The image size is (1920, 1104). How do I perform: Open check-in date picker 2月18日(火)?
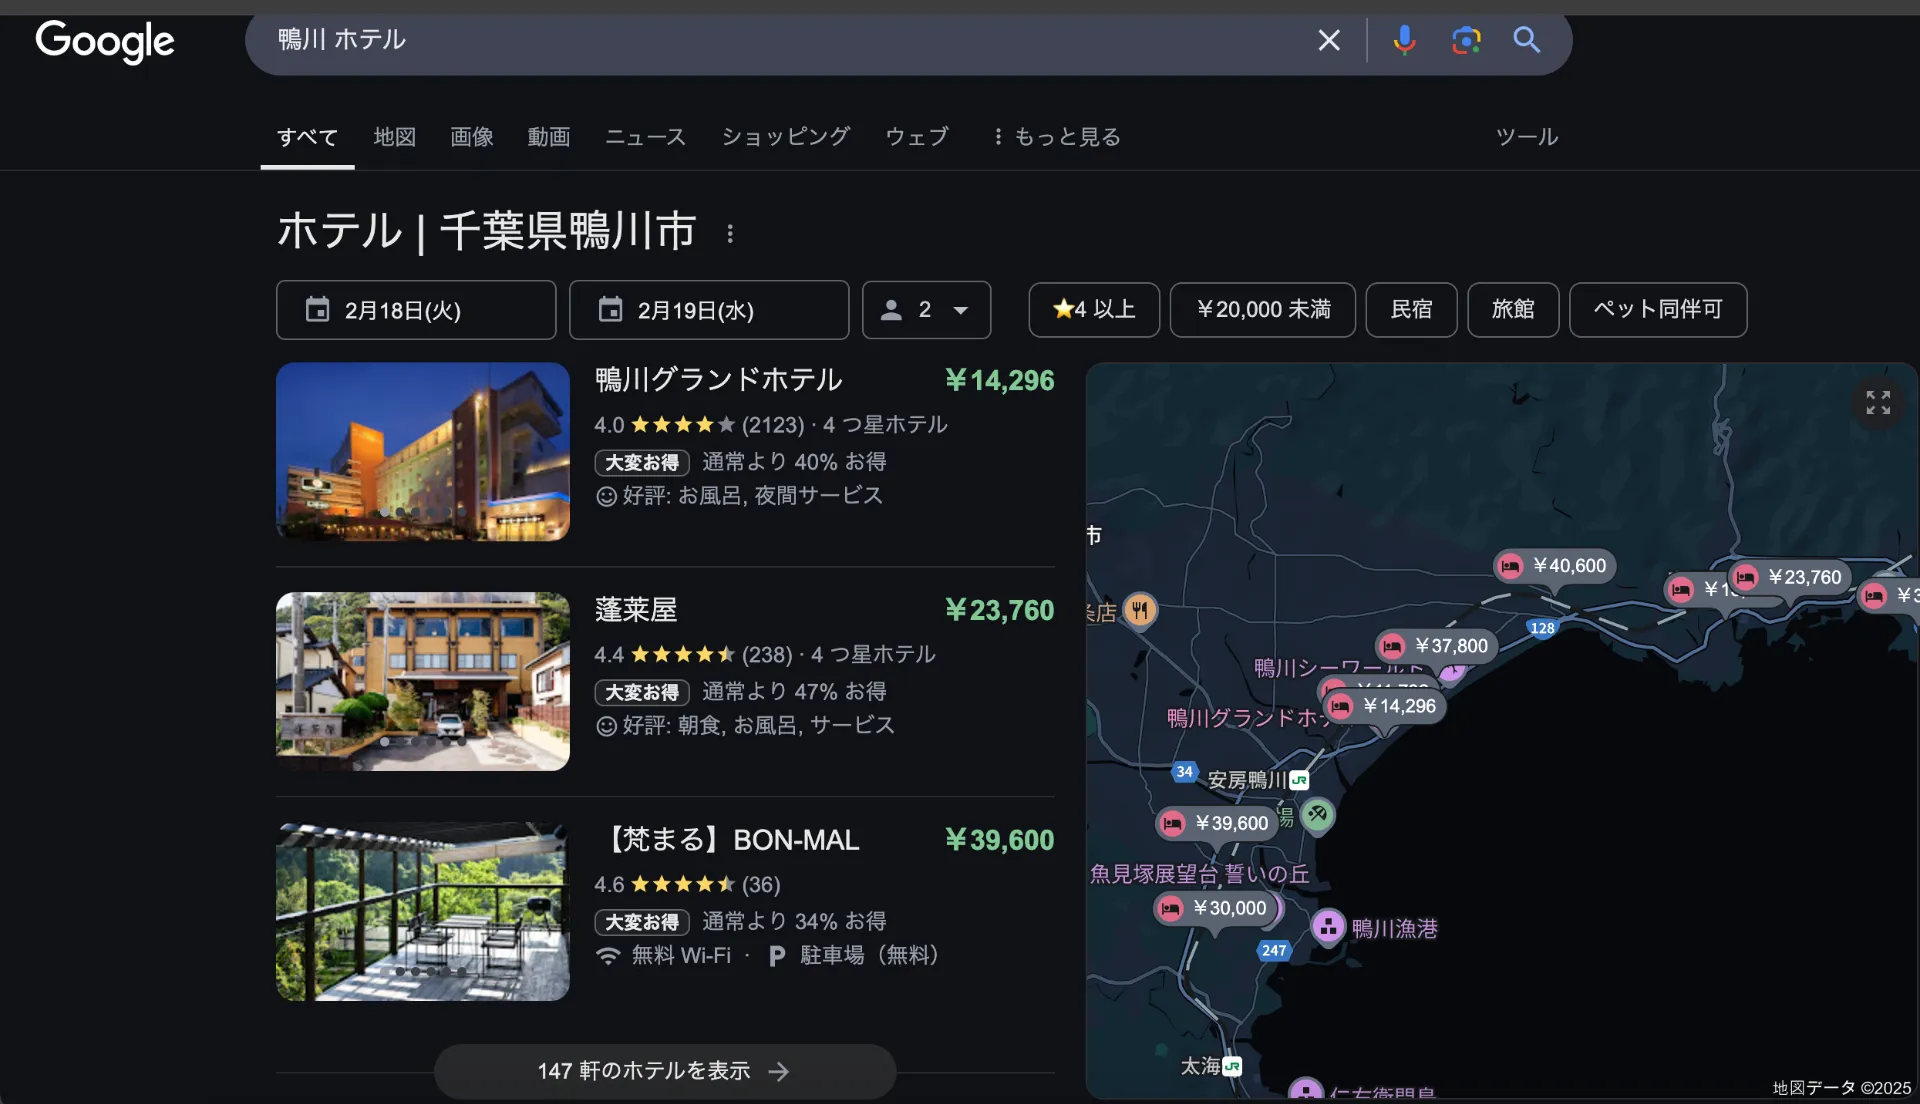416,310
